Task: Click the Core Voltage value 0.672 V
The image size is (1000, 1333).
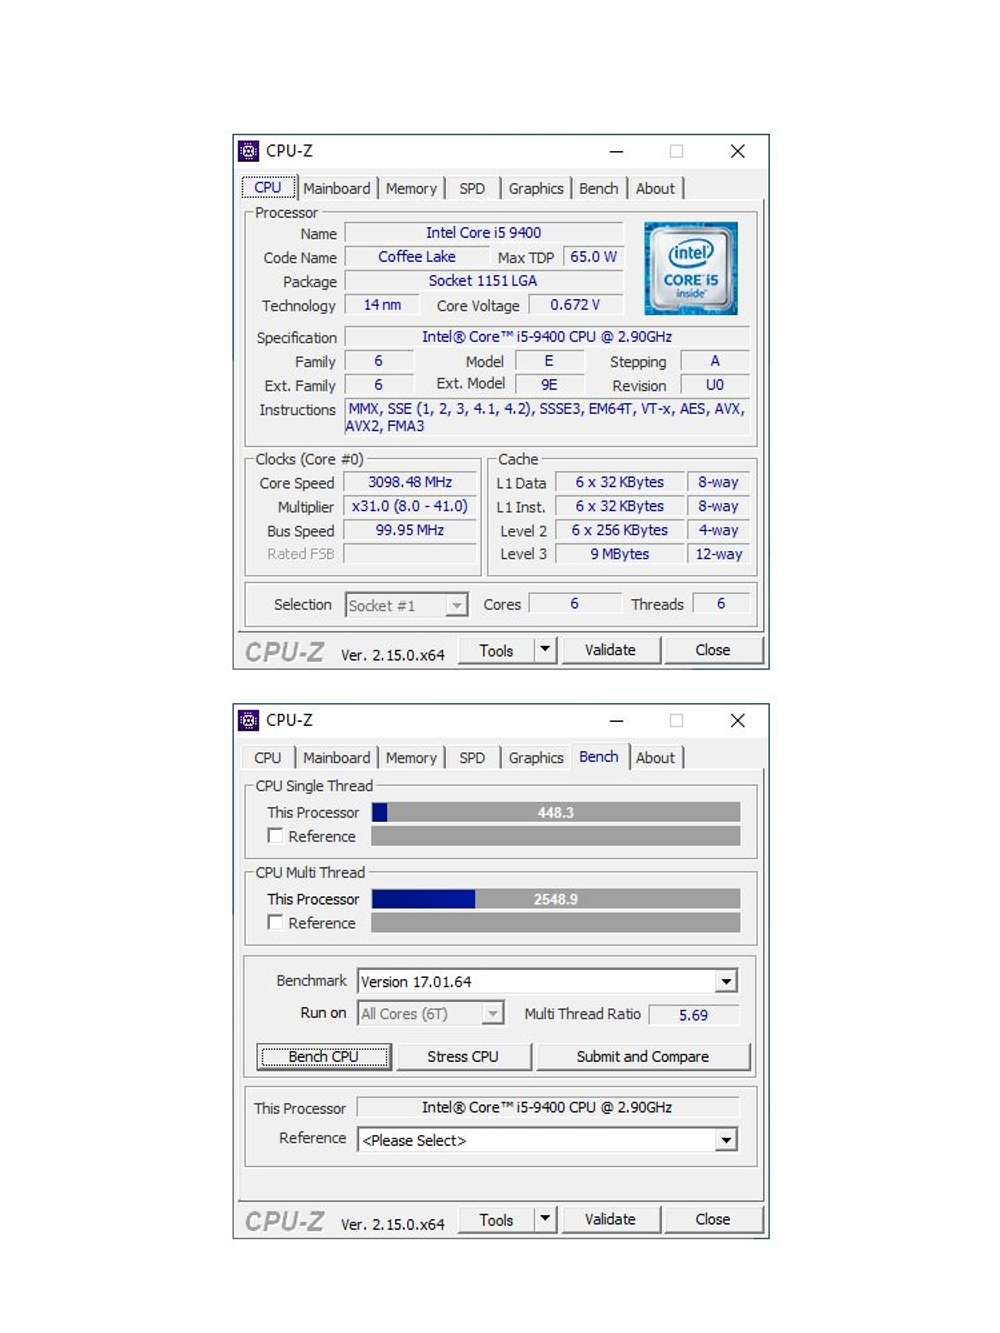Action: click(x=575, y=305)
